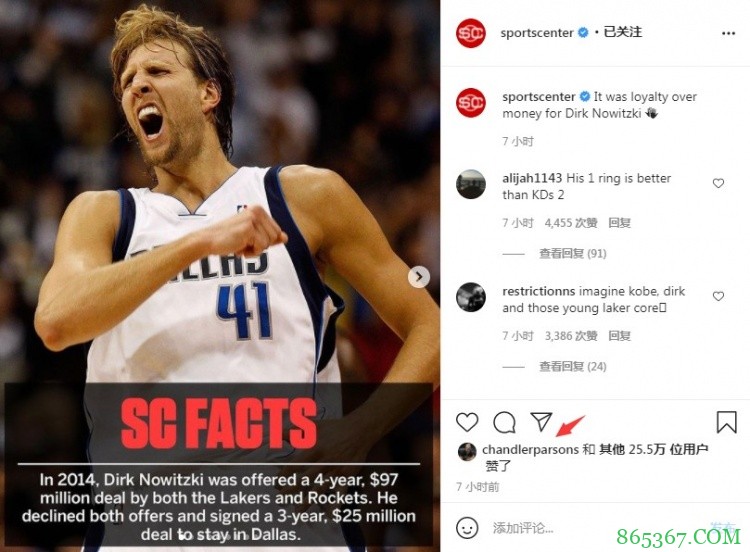The image size is (750, 552).
Task: Reply to restrictionns' comment
Action: coord(619,336)
